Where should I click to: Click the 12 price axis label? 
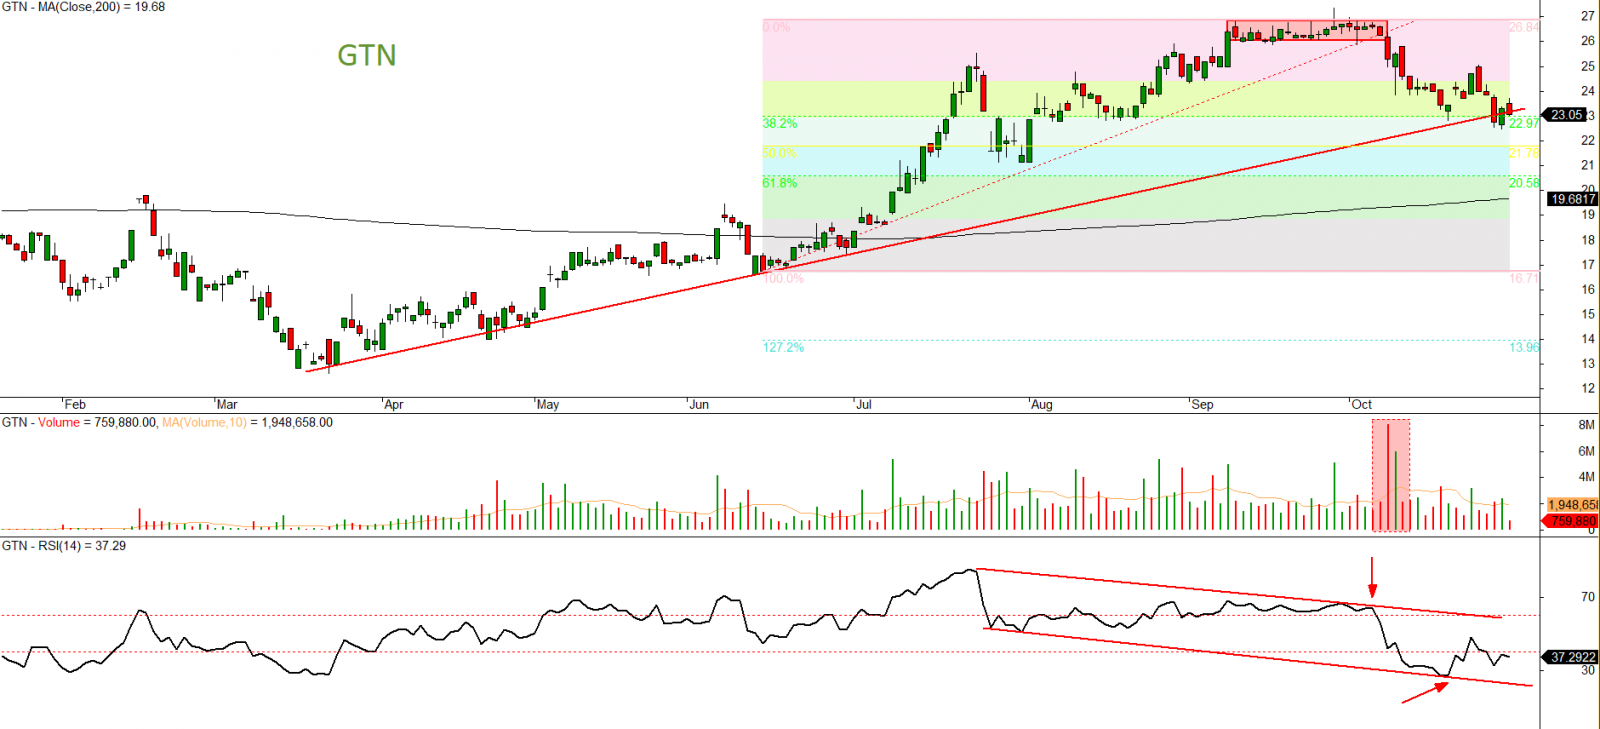[1588, 389]
